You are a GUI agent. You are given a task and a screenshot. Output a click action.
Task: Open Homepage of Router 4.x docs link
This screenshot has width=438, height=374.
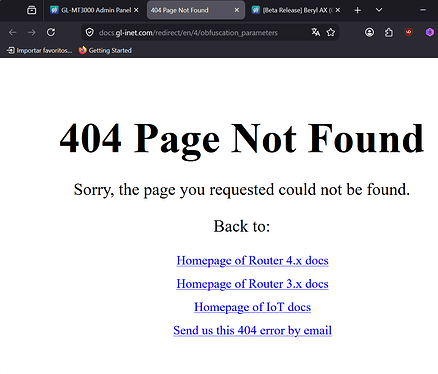pyautogui.click(x=252, y=260)
